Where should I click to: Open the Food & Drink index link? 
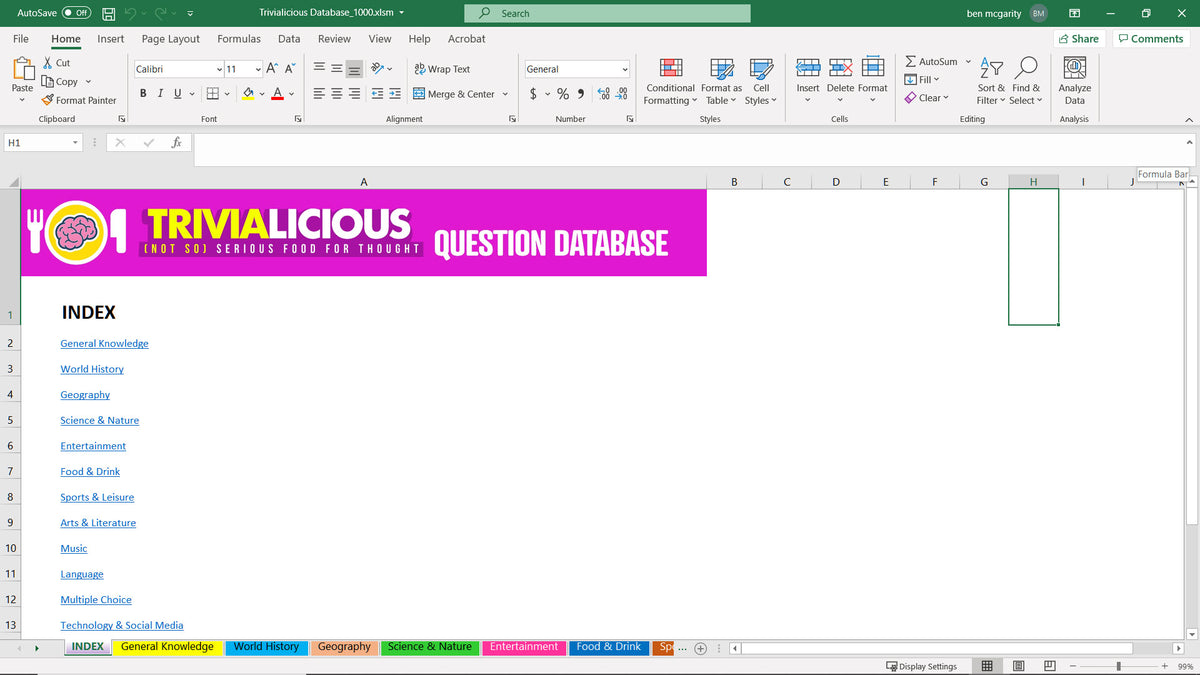[x=90, y=471]
